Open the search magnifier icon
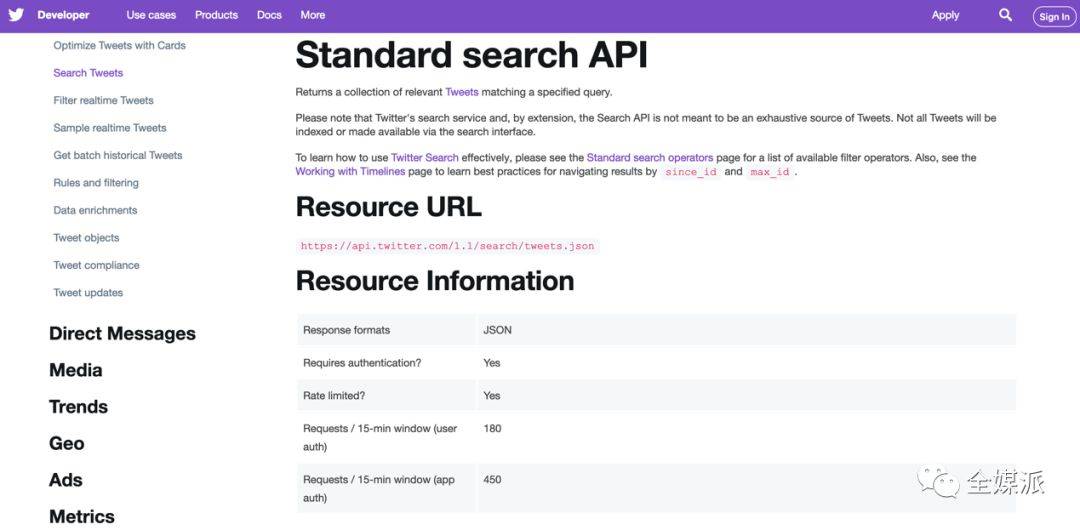1080x530 pixels. 1005,15
